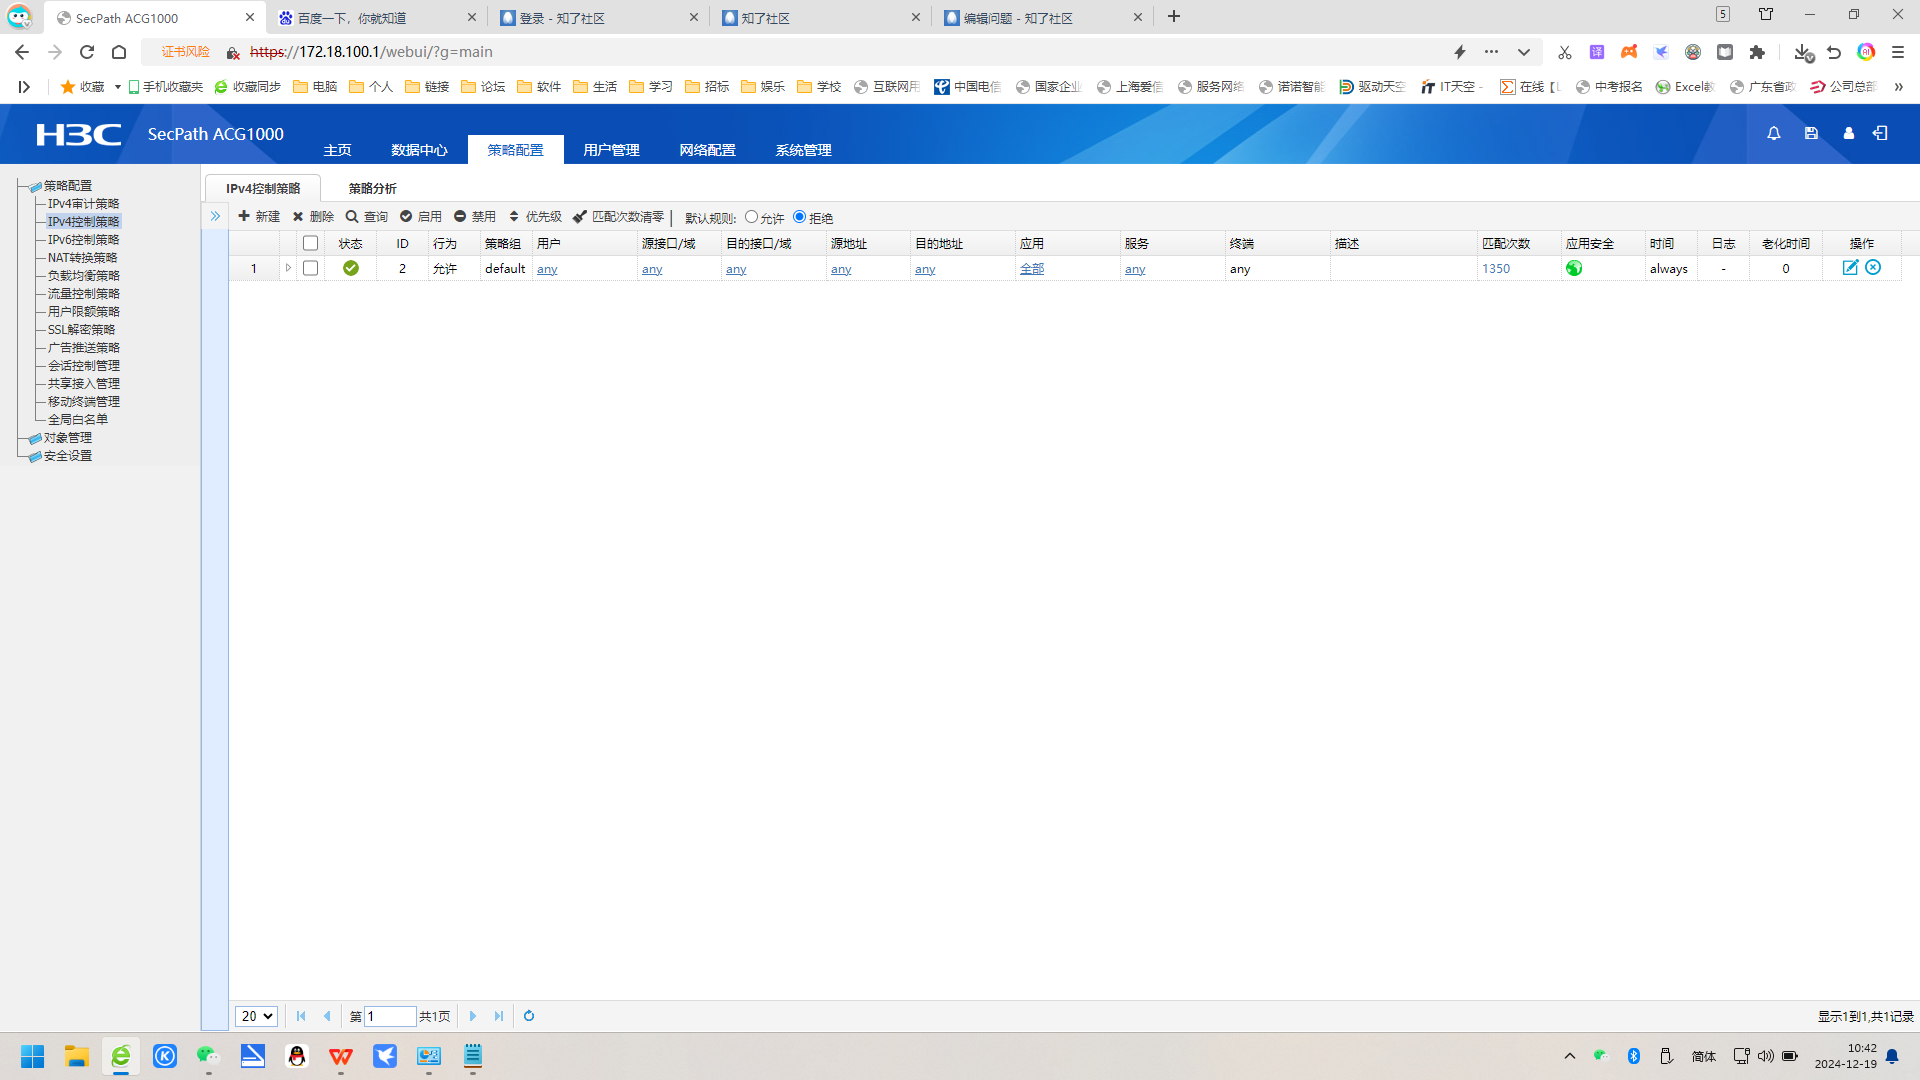
Task: Expand the policy row detail triangle
Action: click(x=288, y=268)
